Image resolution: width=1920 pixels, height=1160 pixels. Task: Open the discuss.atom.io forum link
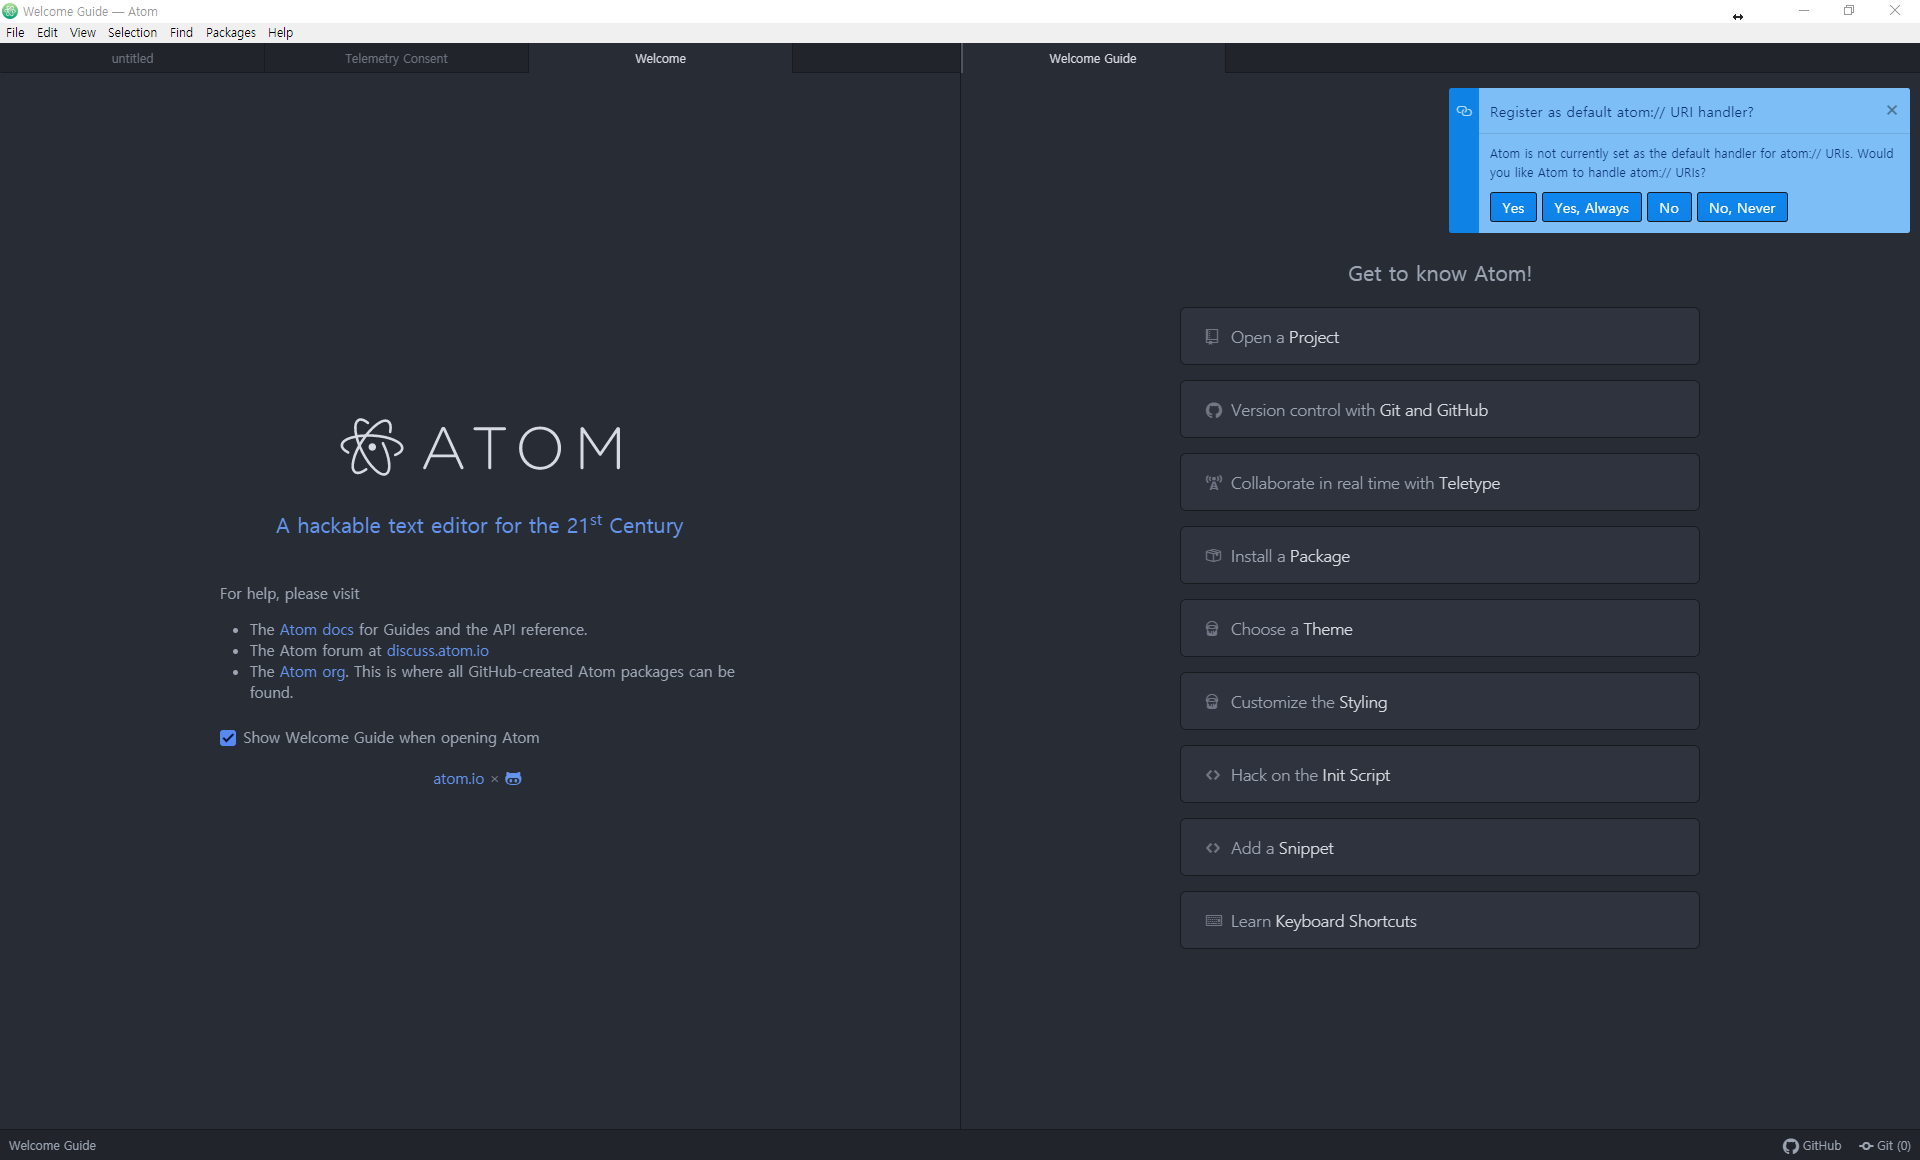pos(437,651)
